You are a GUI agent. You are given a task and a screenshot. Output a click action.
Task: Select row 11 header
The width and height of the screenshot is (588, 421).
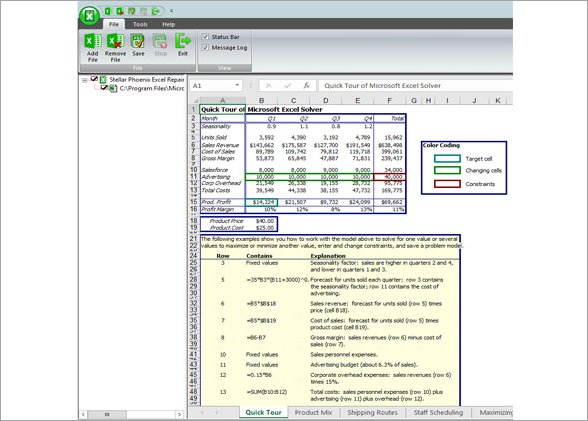coord(194,177)
